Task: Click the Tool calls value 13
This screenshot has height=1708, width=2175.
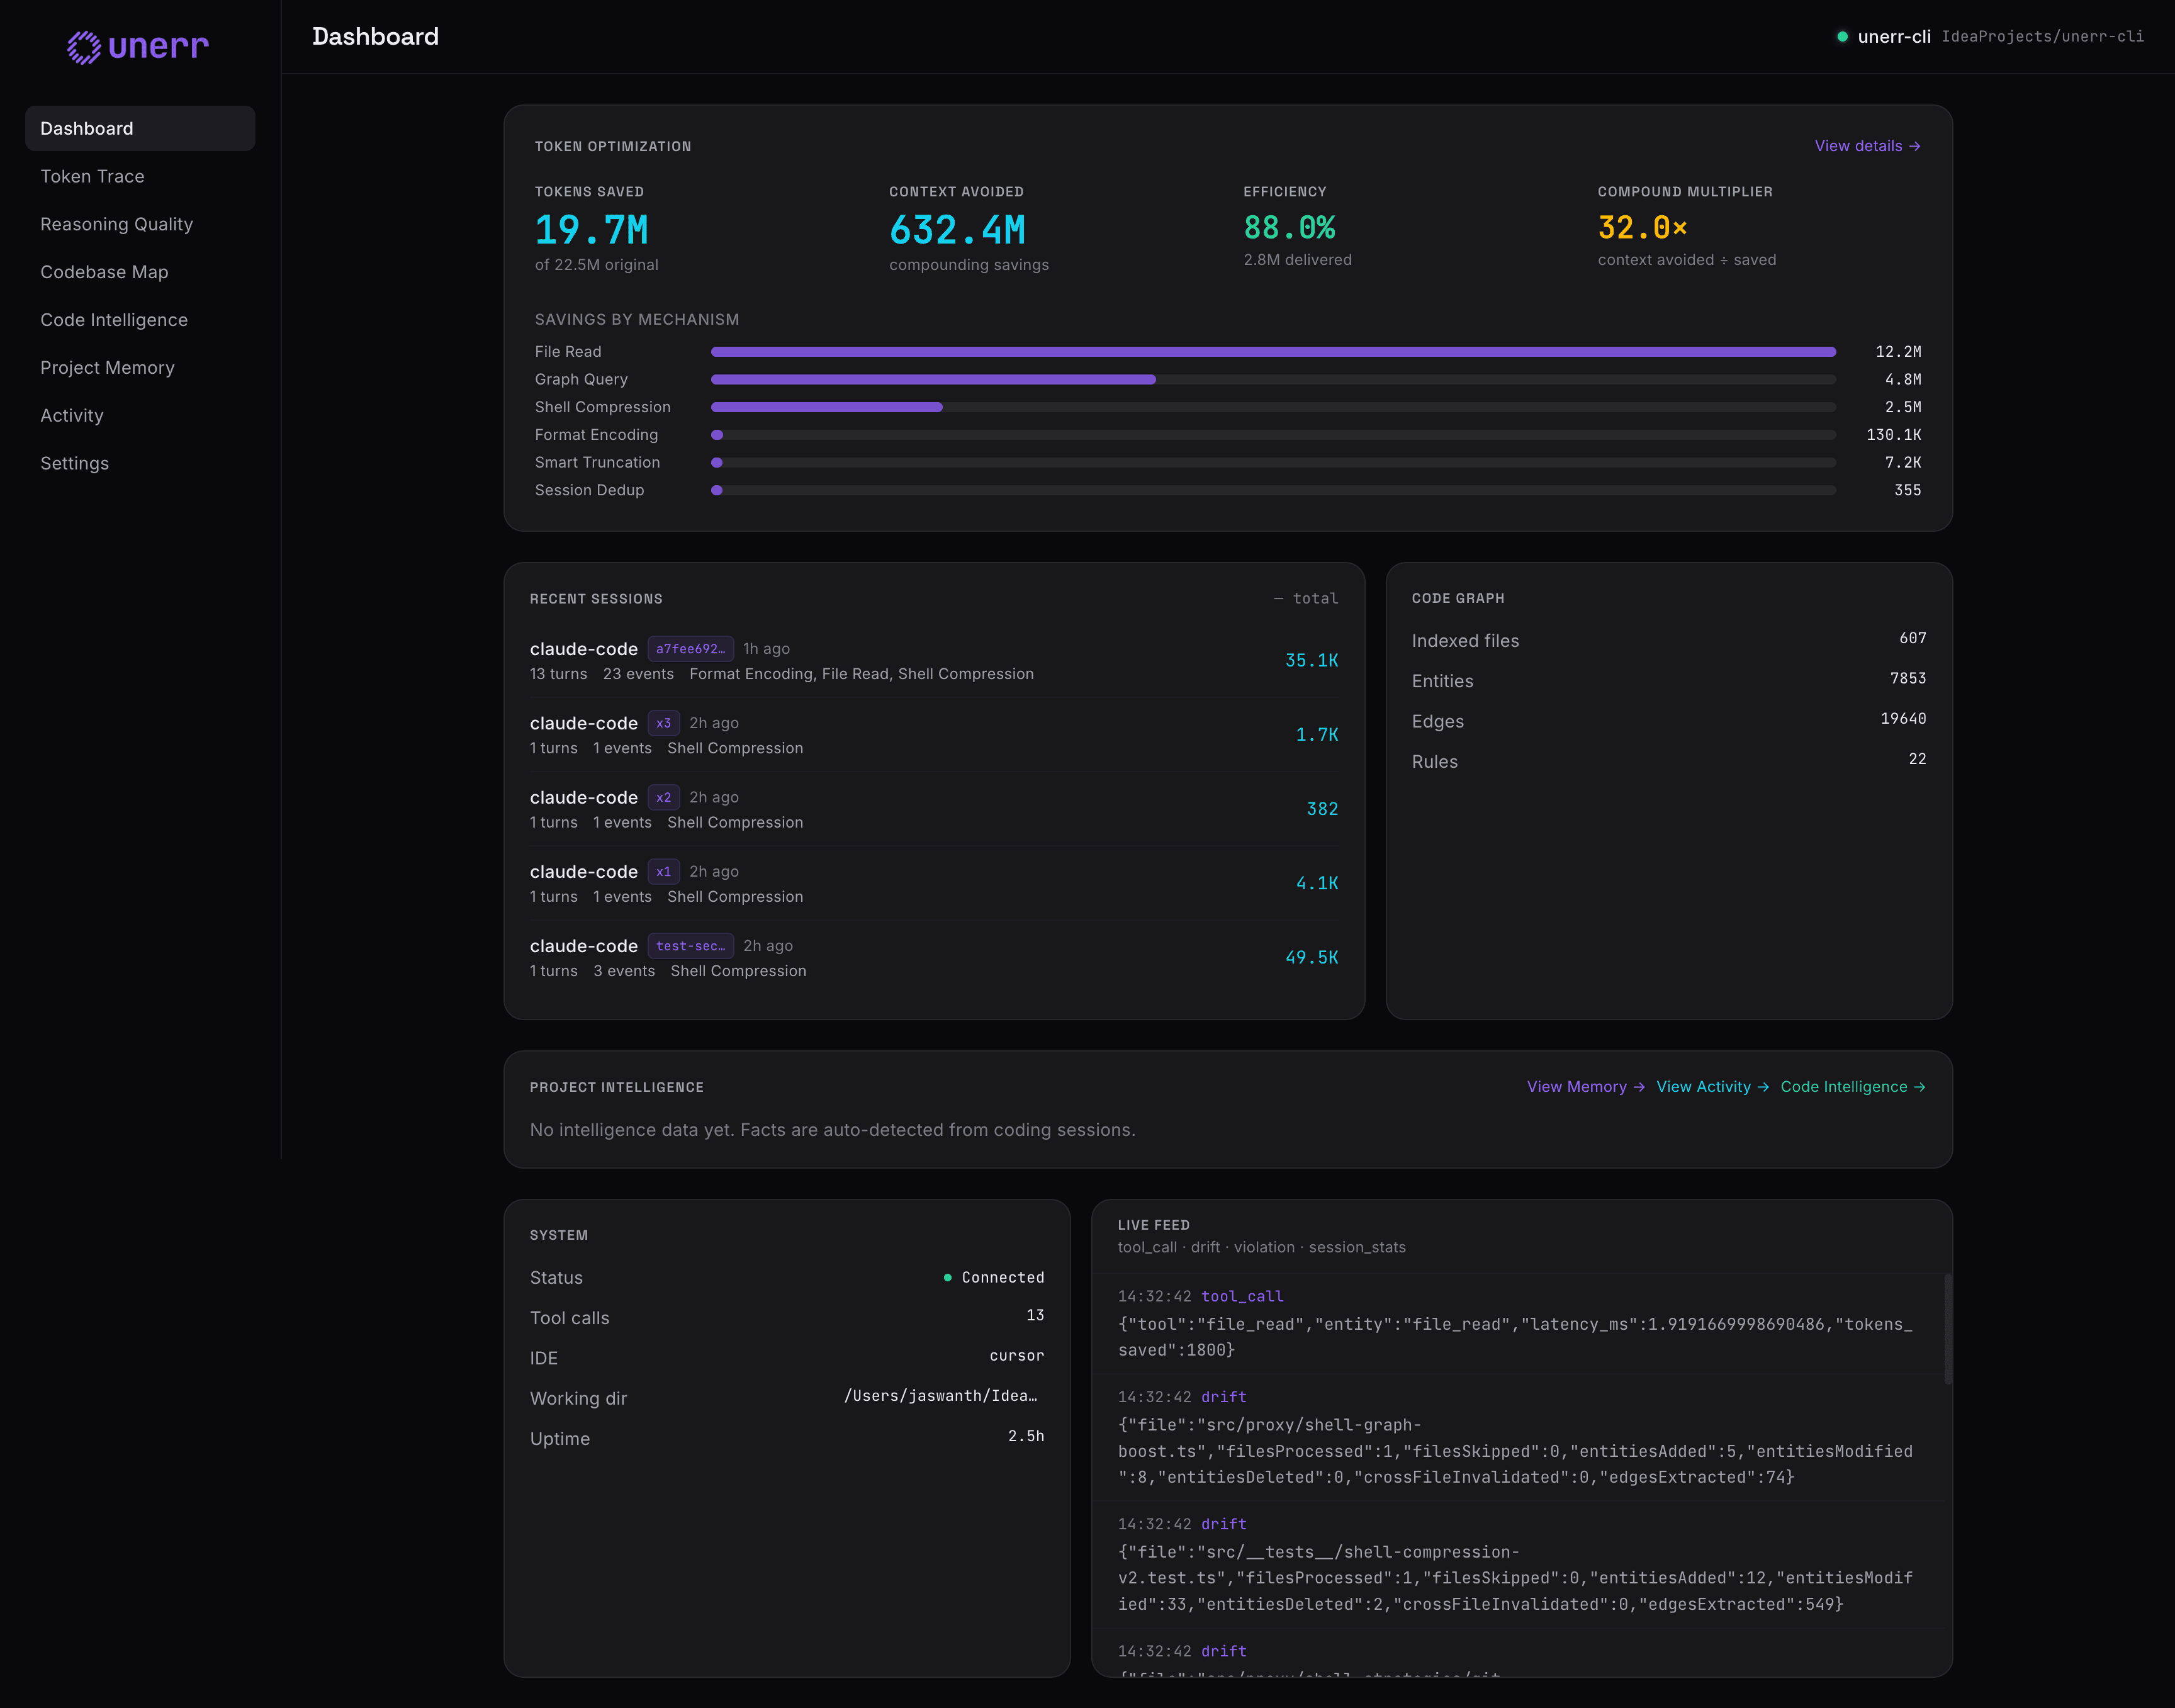Action: [x=1035, y=1316]
